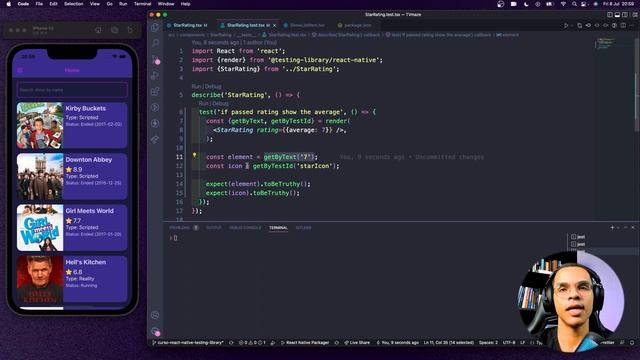
Task: Click the Split Editor icon
Action: coord(623,25)
